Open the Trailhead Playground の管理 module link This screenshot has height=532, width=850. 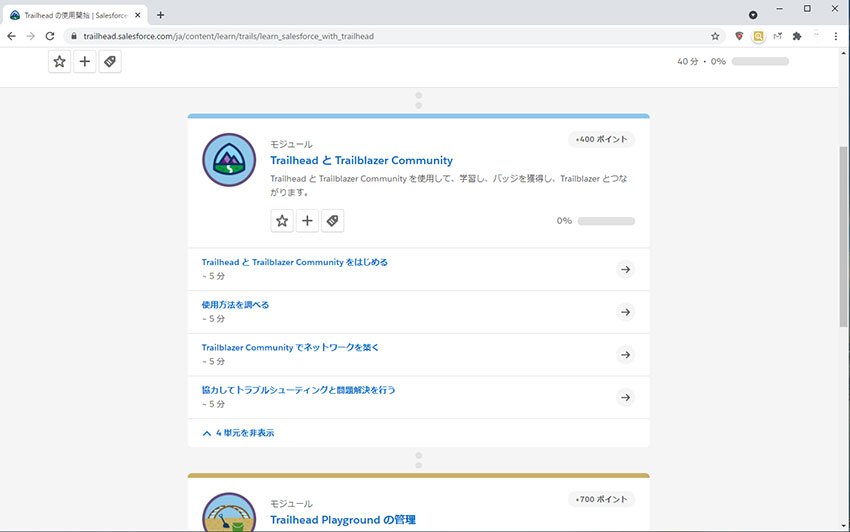pos(343,520)
